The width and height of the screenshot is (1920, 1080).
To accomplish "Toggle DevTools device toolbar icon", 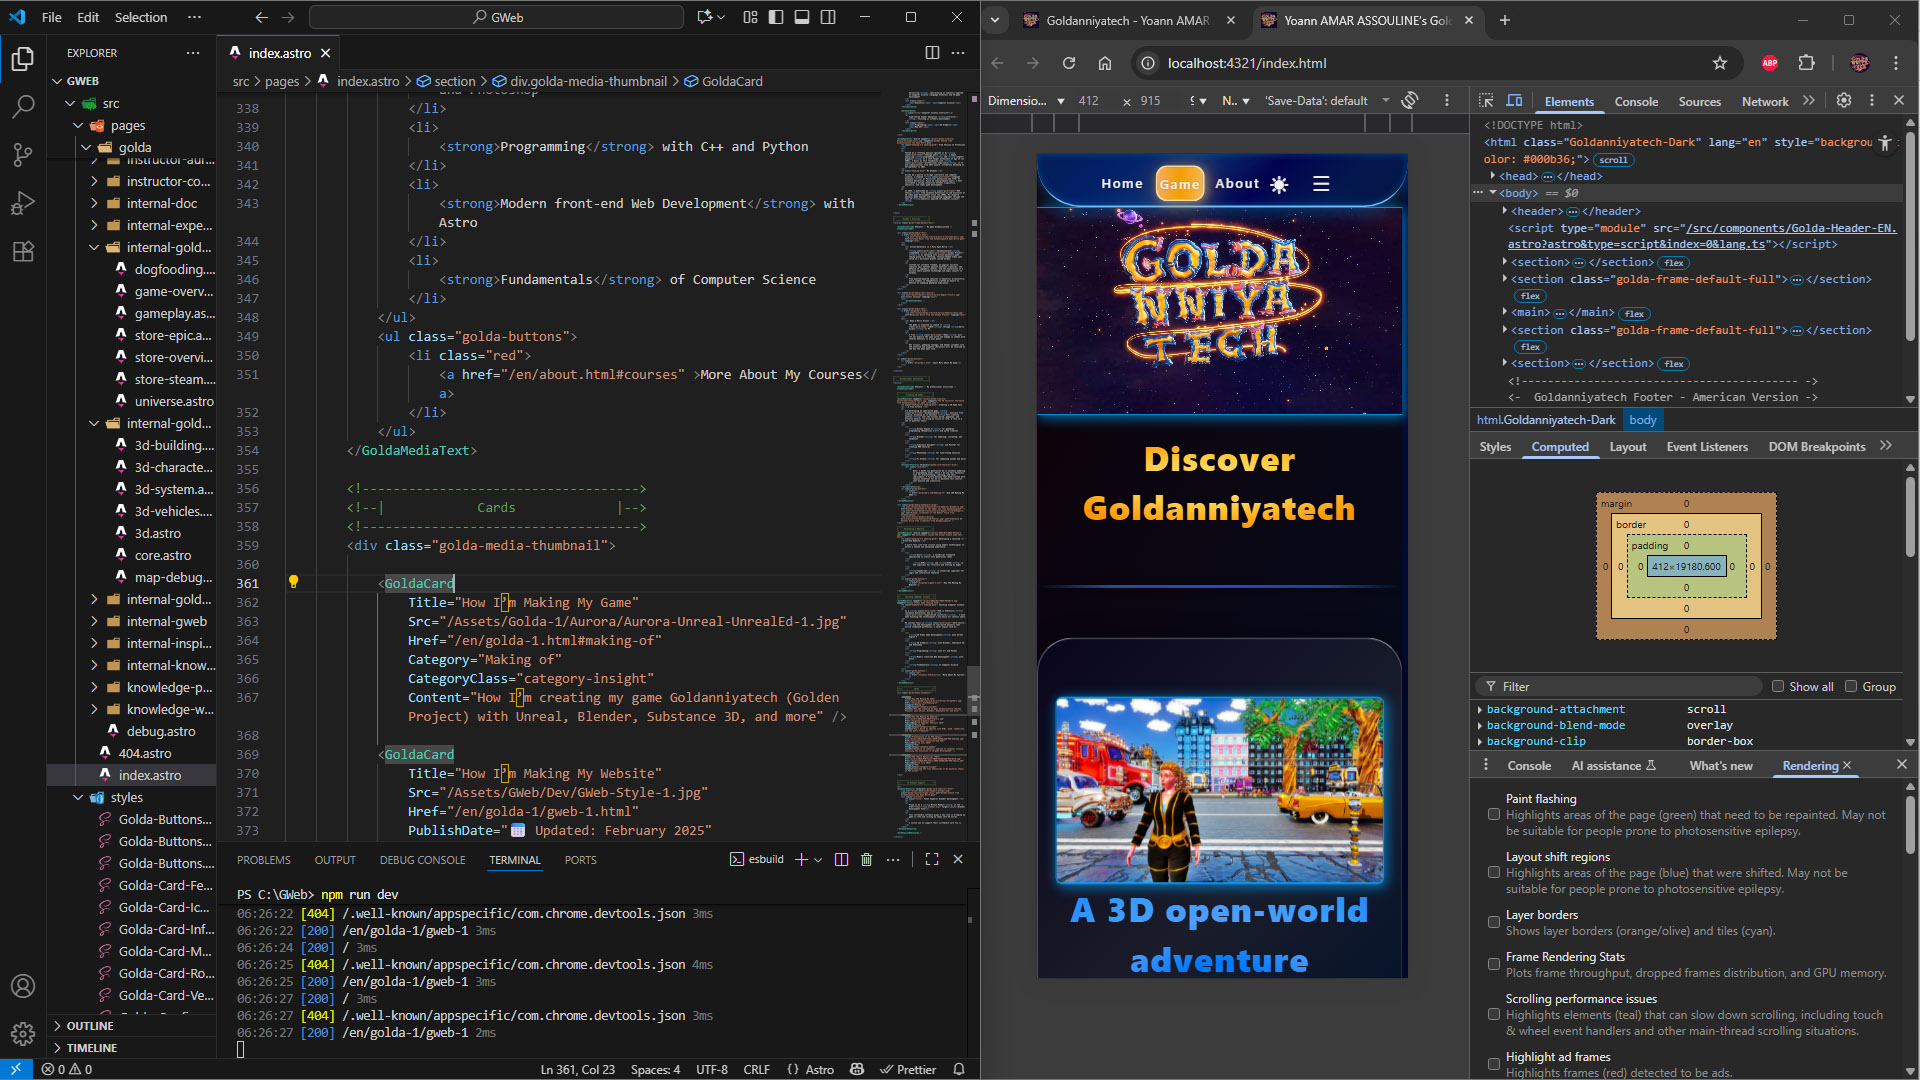I will click(1514, 101).
